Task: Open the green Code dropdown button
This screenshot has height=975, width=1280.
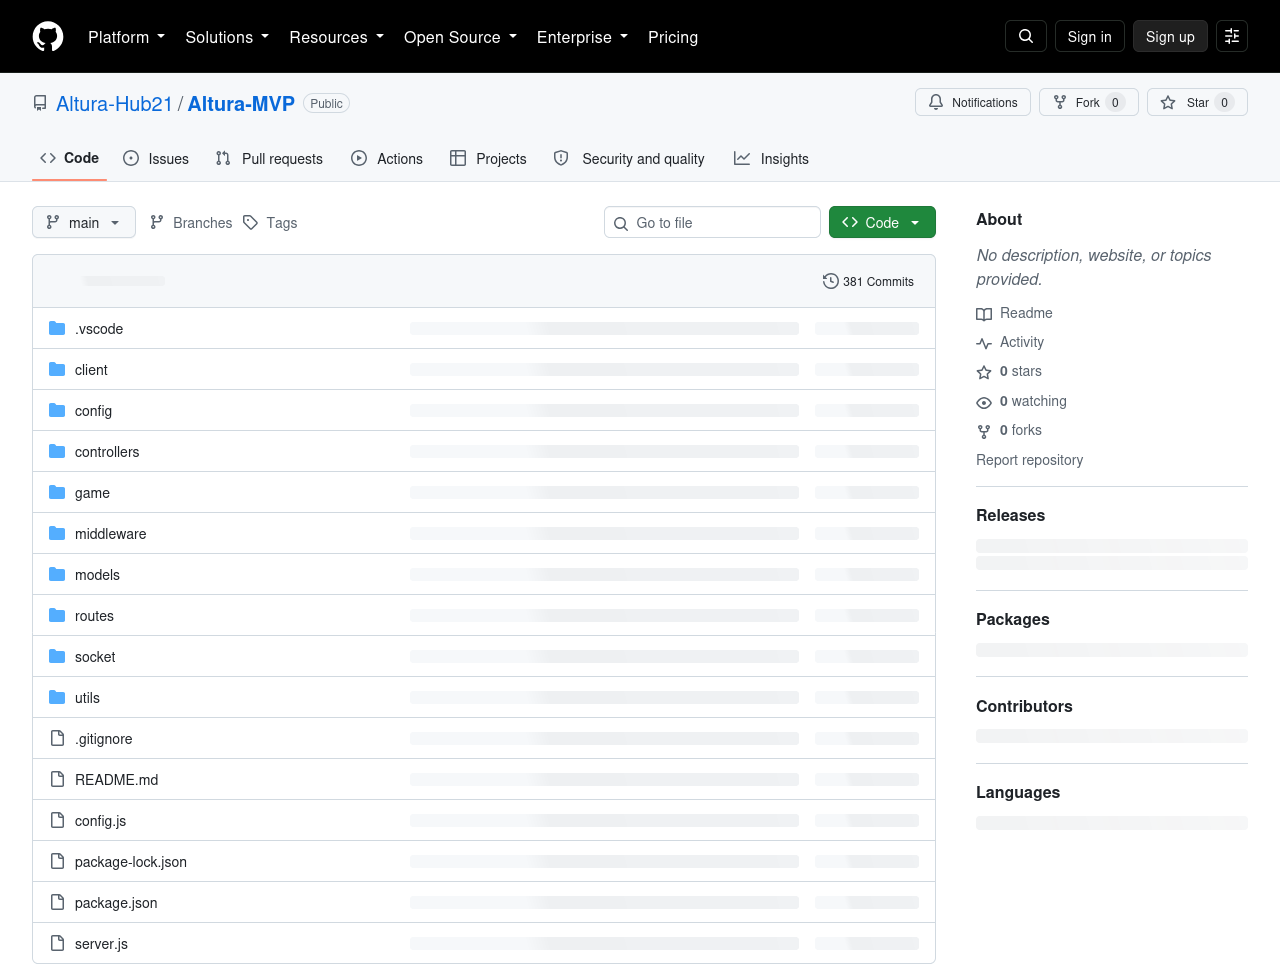Action: coord(882,222)
